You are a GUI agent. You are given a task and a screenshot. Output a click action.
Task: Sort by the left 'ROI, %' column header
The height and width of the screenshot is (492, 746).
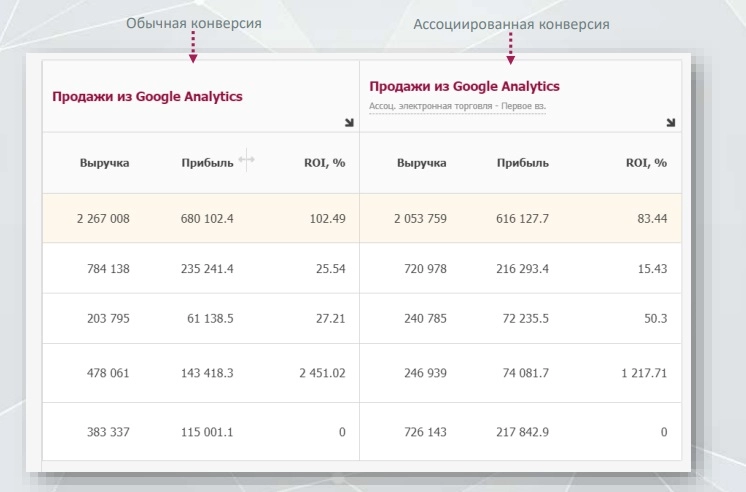pyautogui.click(x=324, y=163)
